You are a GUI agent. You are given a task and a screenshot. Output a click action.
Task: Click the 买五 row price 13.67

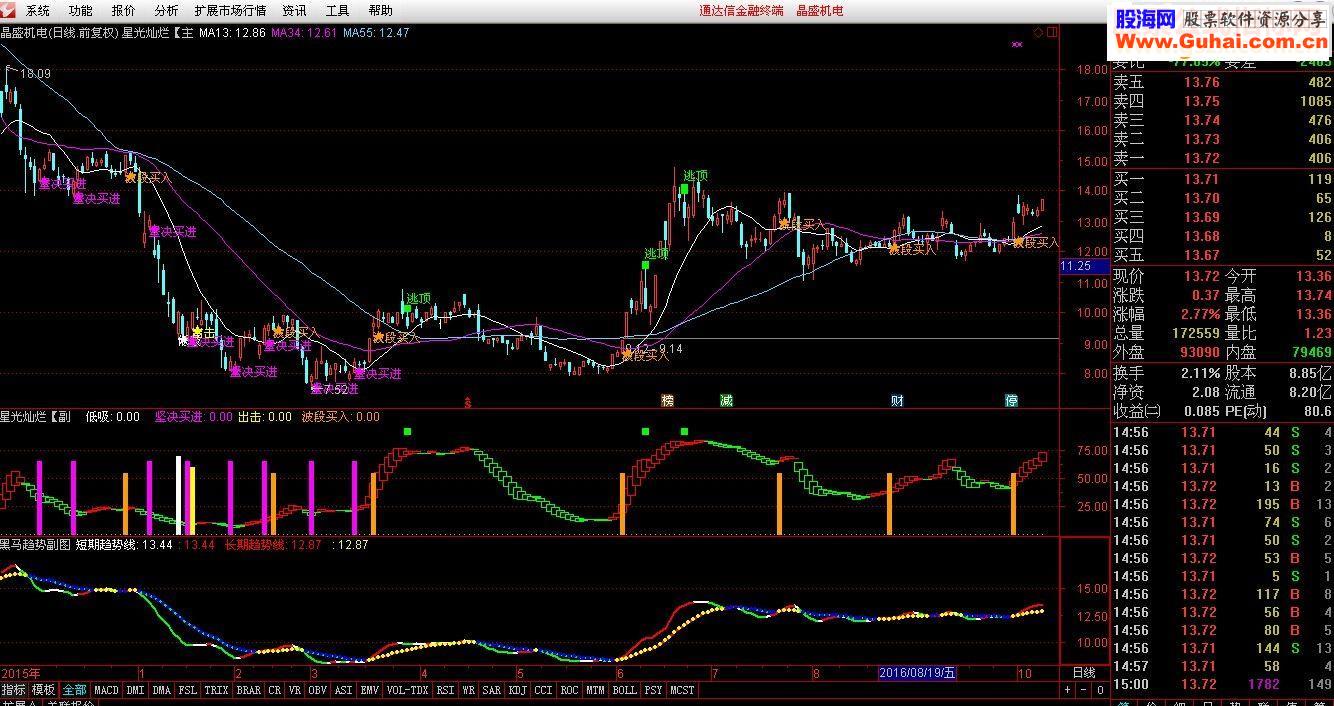[x=1202, y=255]
